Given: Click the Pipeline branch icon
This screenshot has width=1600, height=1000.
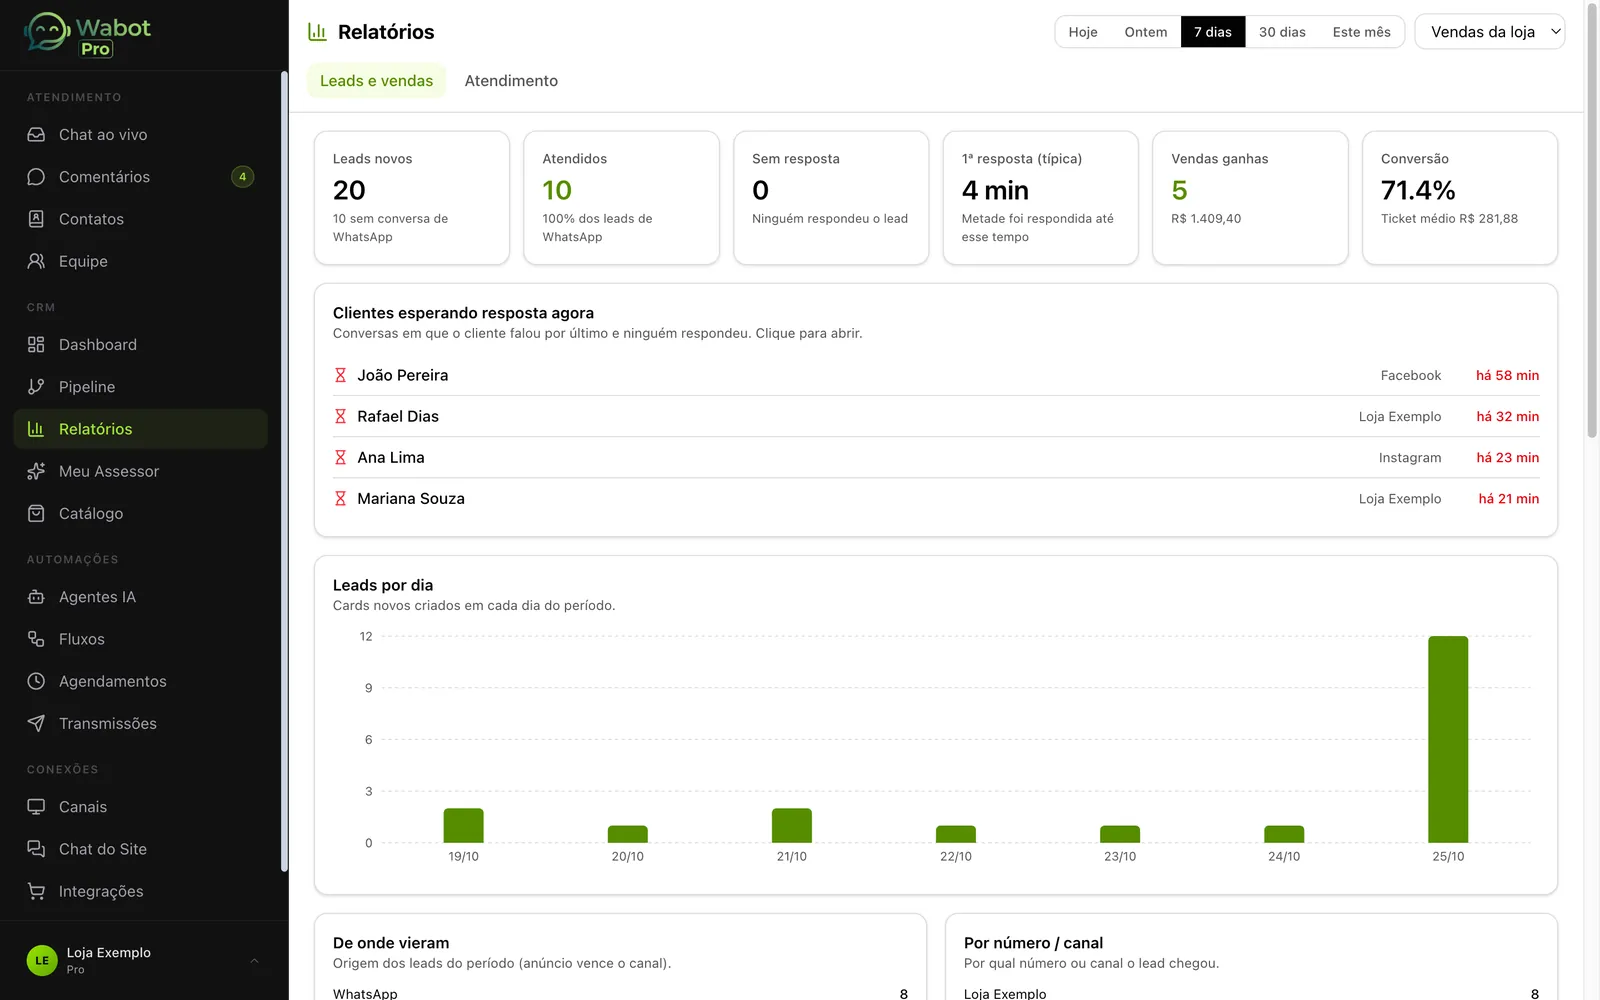Looking at the screenshot, I should coord(36,387).
